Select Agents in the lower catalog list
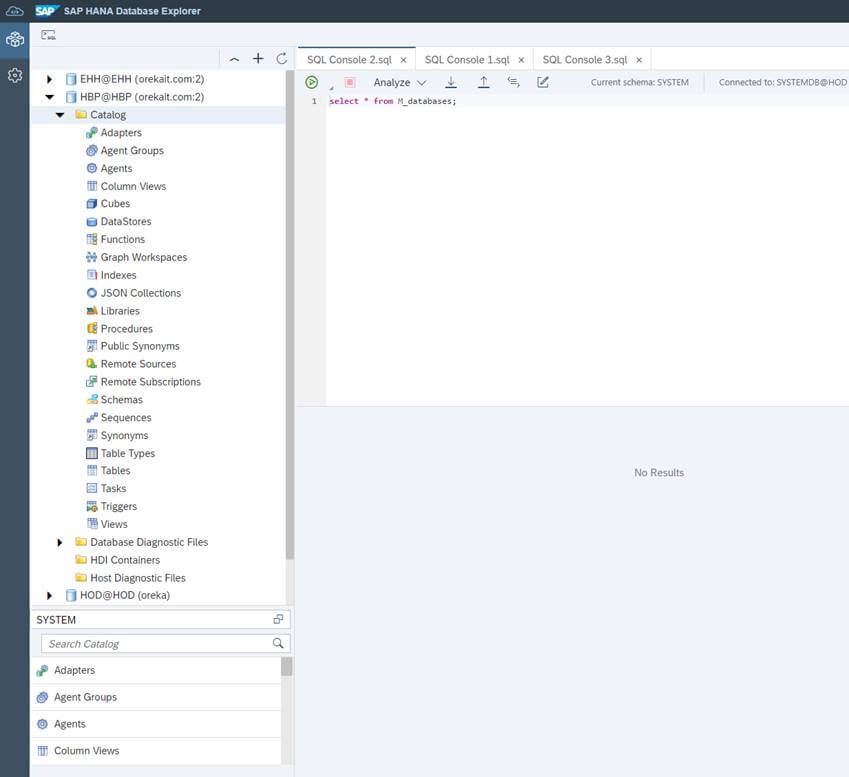 [156, 724]
